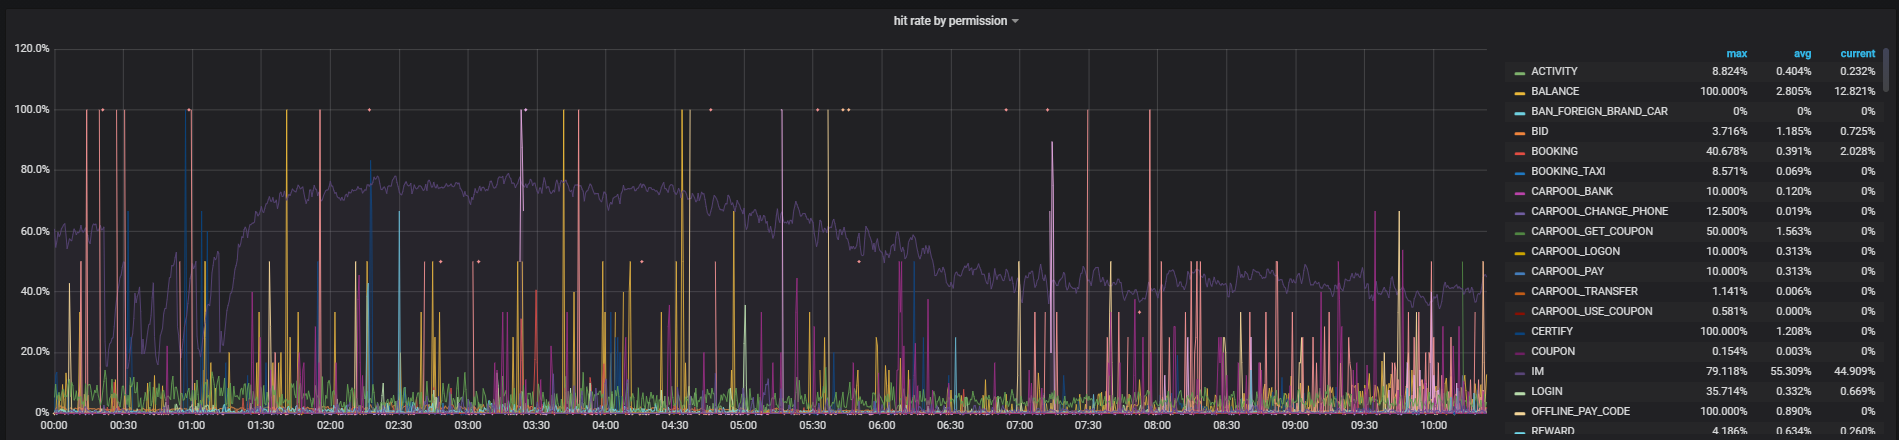Click IM avg value 55.309%
This screenshot has width=1899, height=440.
coord(1790,371)
